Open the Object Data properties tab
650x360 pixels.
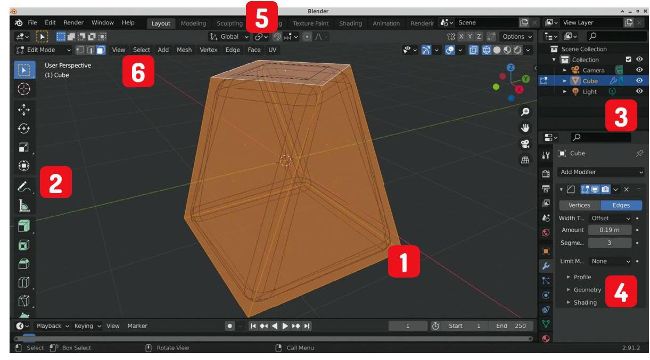tap(546, 324)
